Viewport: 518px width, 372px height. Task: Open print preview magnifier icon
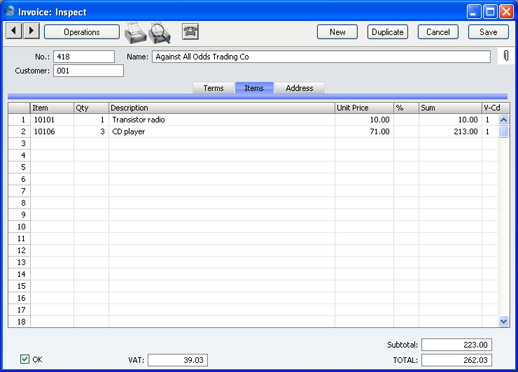(x=160, y=33)
